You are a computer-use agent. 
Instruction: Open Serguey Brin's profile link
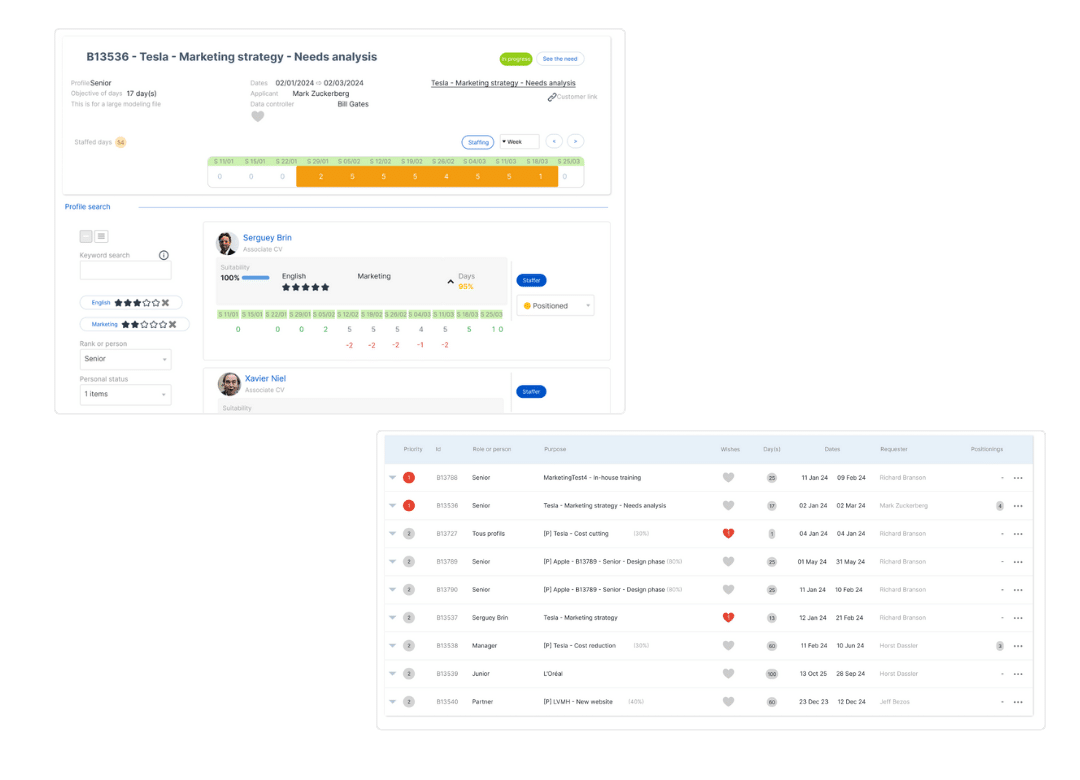[267, 238]
